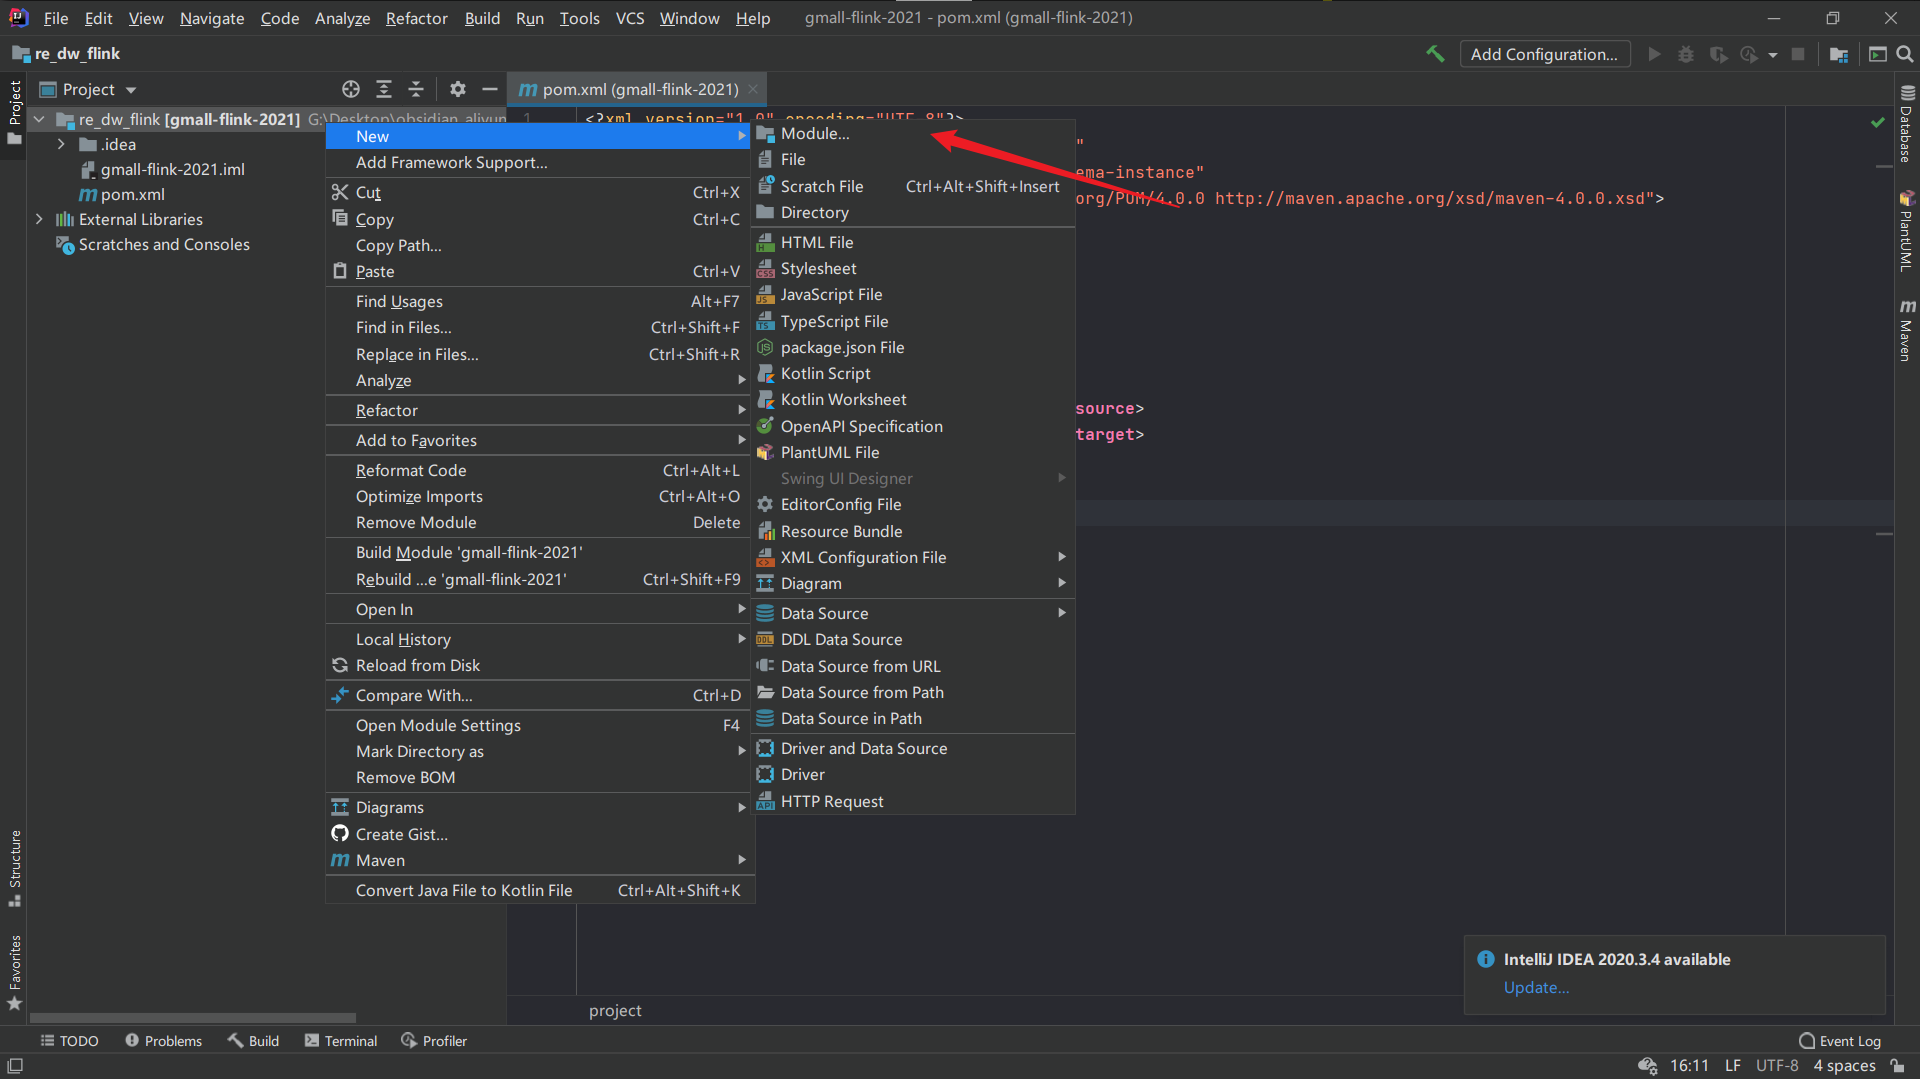The width and height of the screenshot is (1920, 1079).
Task: Select gmall-flink-2021.iml file
Action: tap(172, 169)
